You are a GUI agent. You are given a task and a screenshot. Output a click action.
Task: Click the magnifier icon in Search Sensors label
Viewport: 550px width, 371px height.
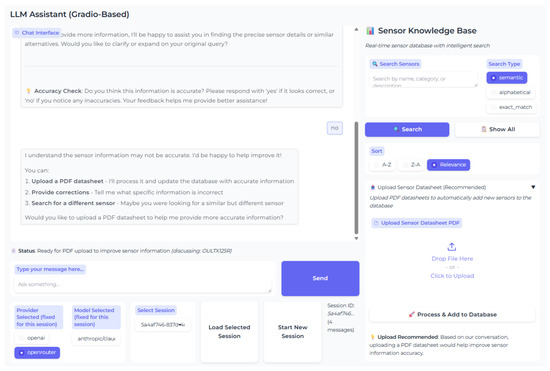[375, 64]
